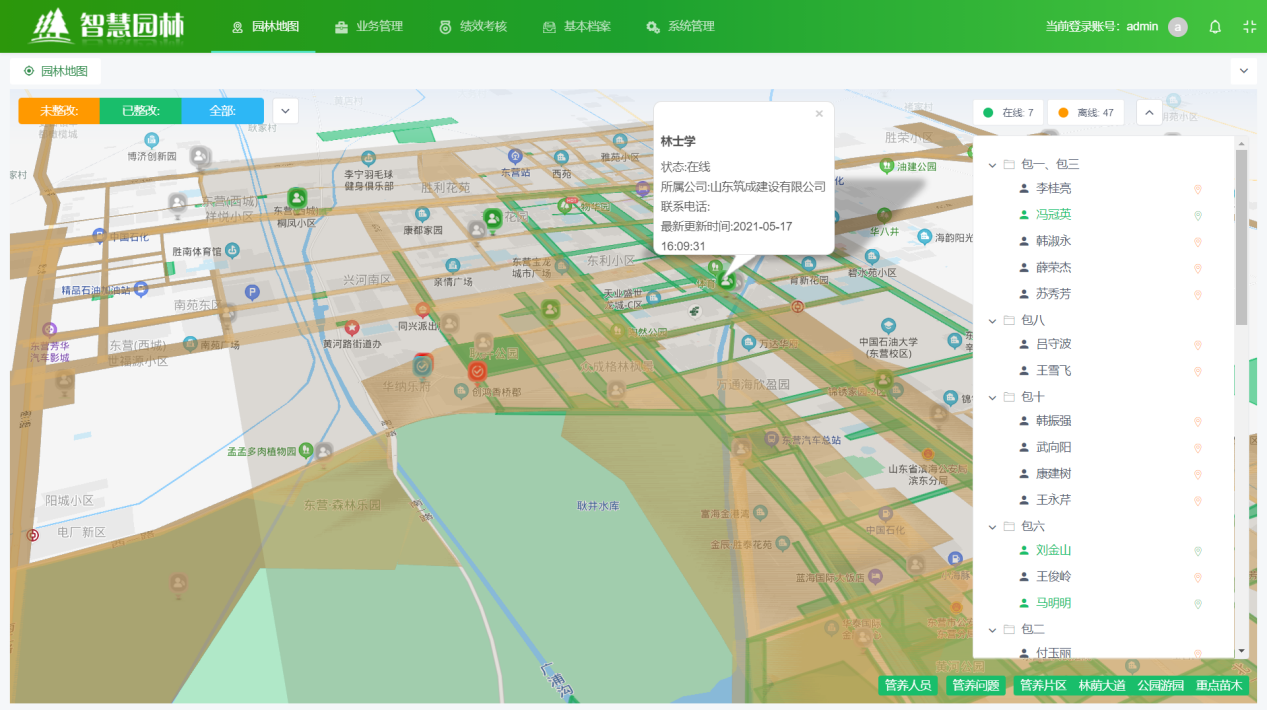
Task: Collapse the 包二 group
Action: pyautogui.click(x=993, y=630)
